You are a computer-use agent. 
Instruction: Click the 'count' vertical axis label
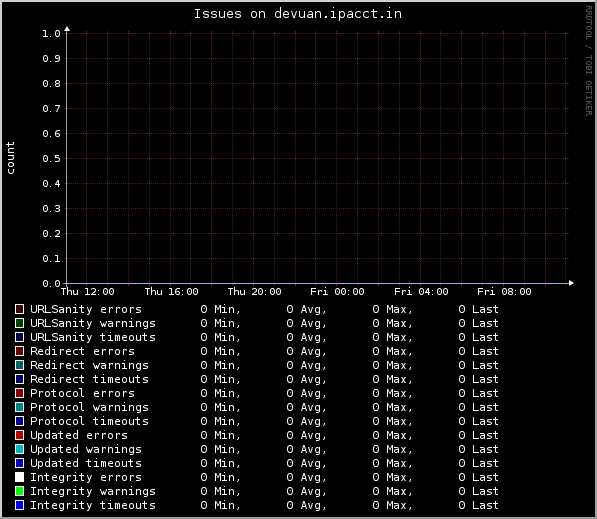10,158
